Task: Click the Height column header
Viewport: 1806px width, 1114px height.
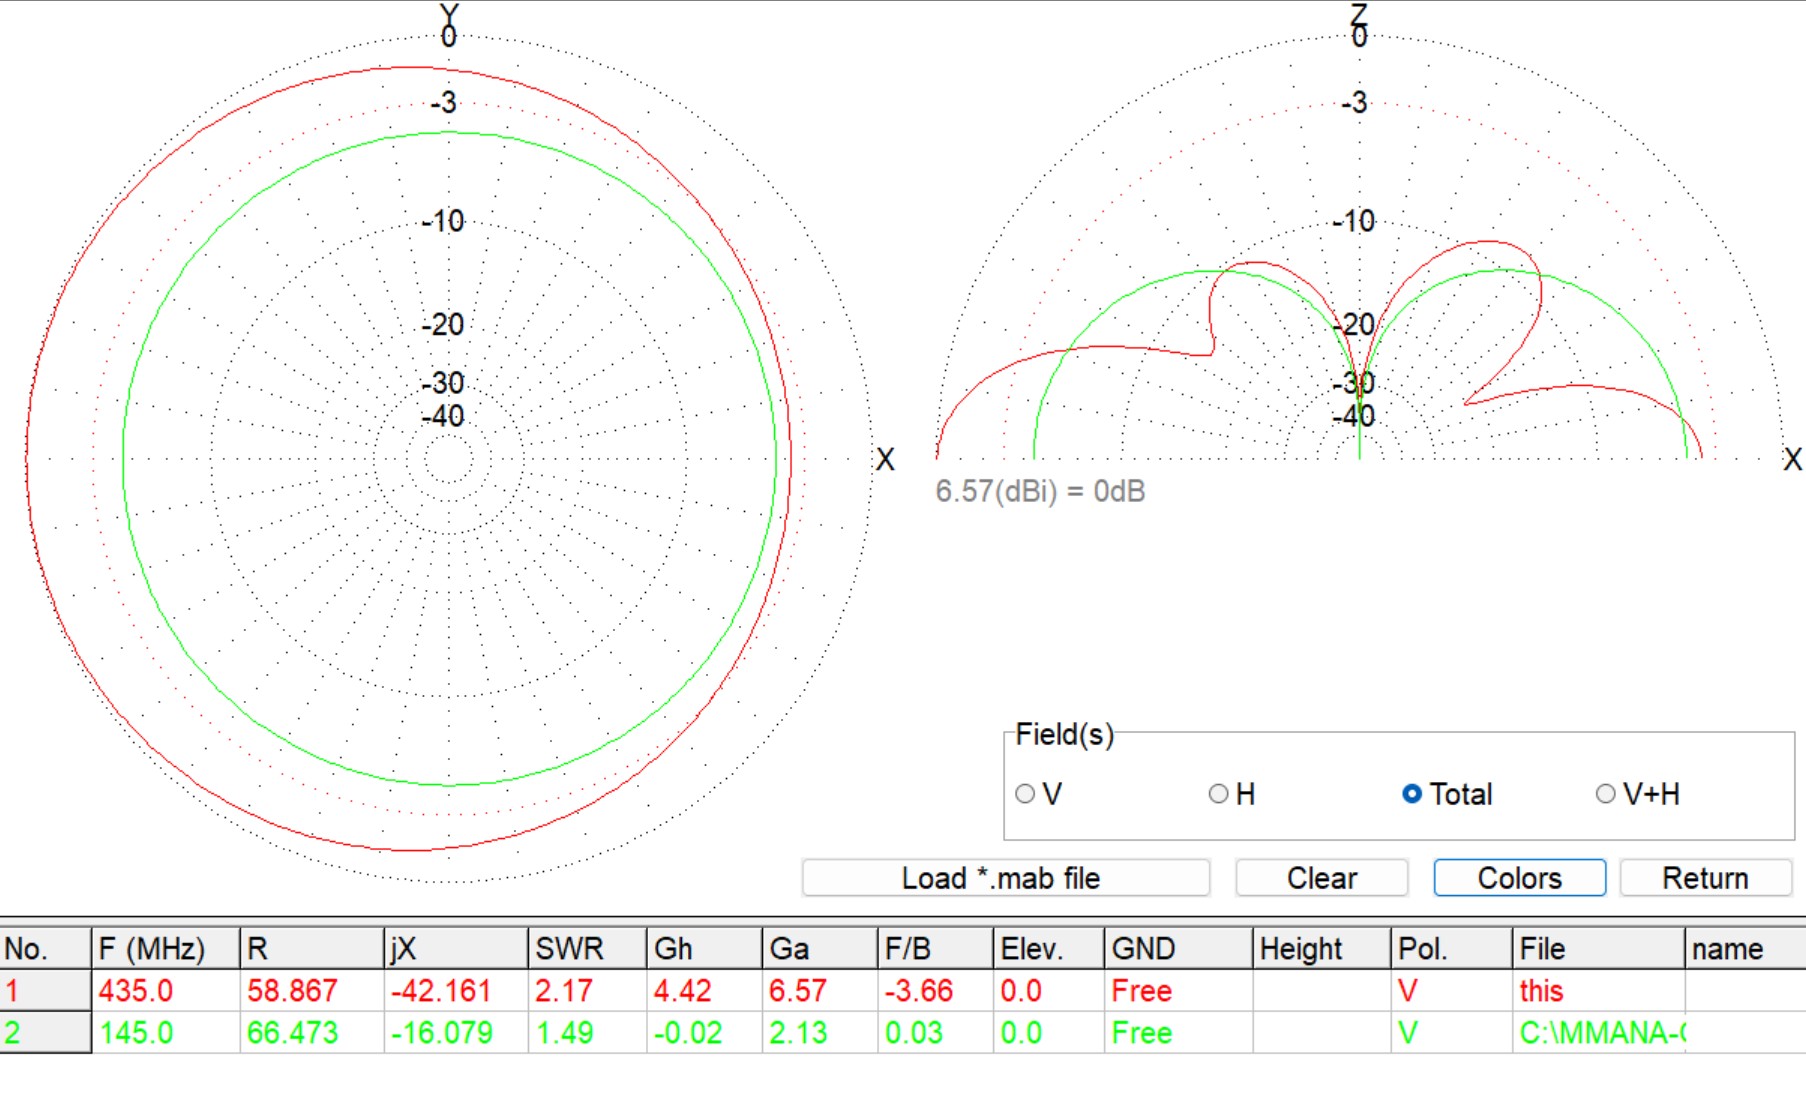Action: tap(1321, 948)
